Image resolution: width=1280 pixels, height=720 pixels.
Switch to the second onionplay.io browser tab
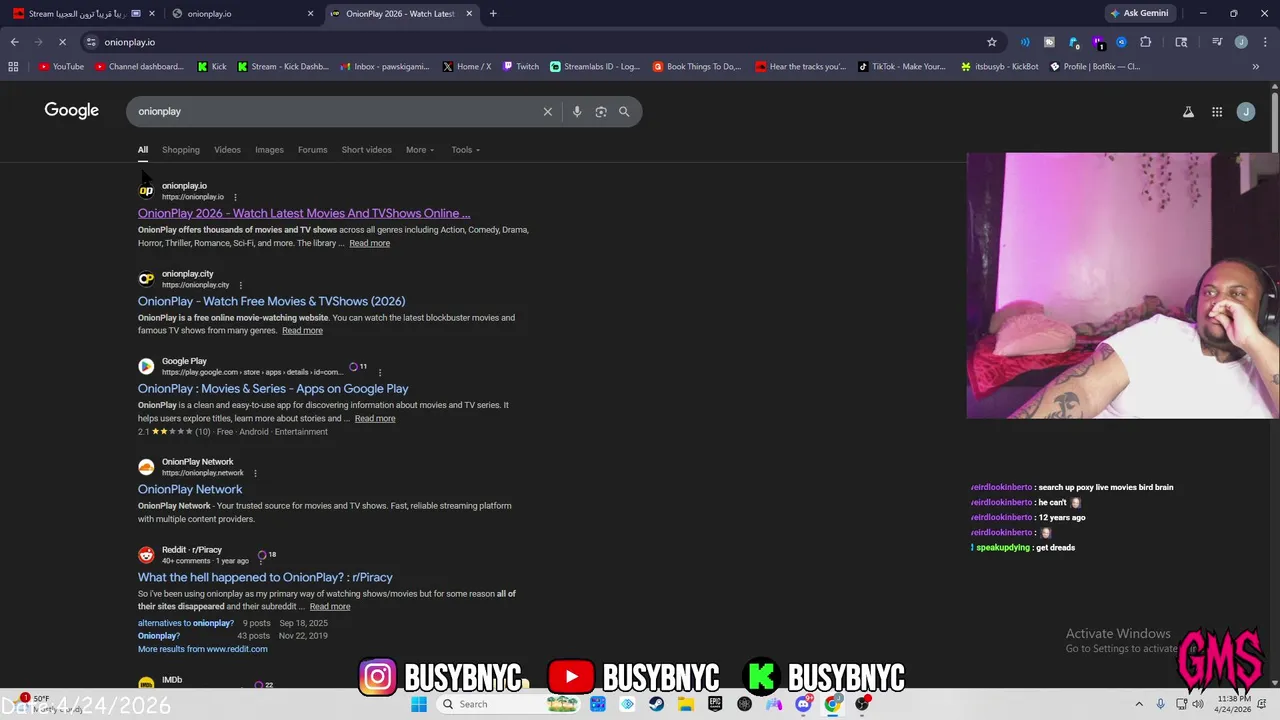pos(243,14)
